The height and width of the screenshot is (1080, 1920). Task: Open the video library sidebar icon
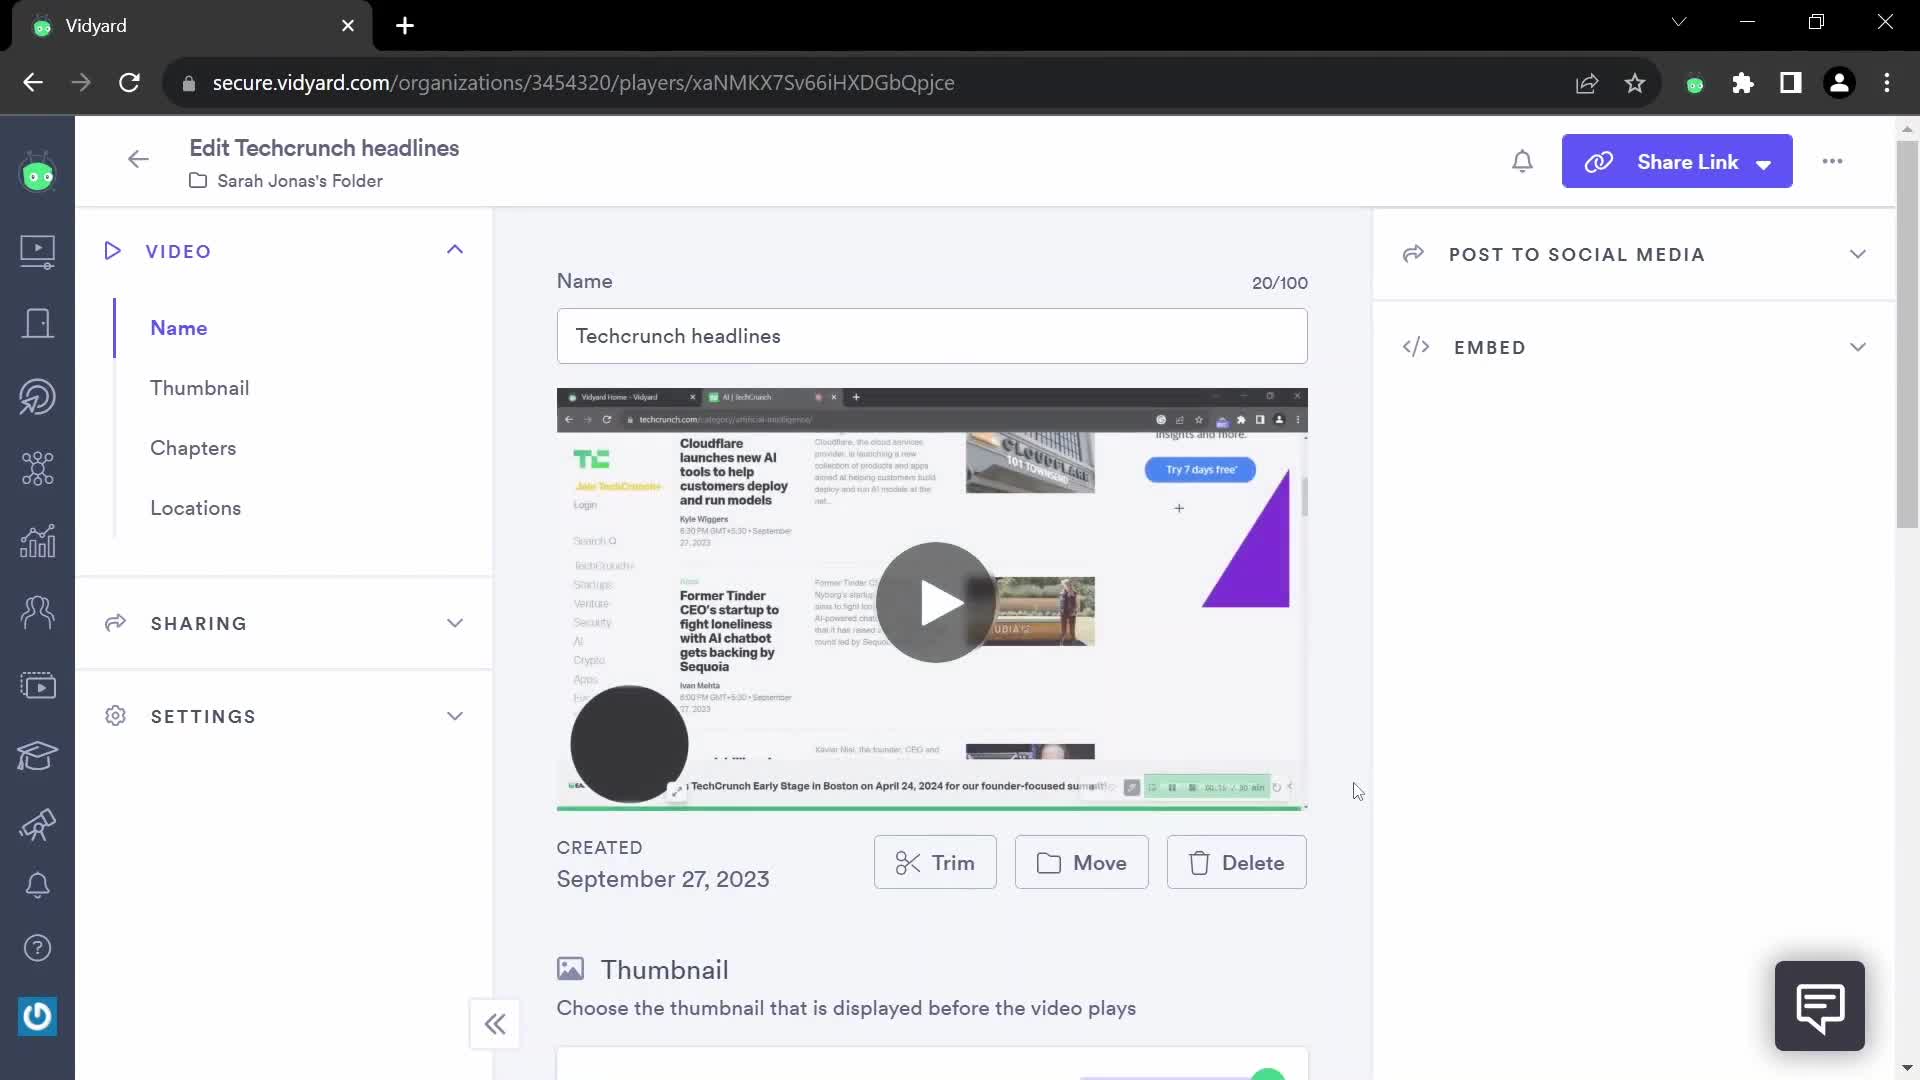pyautogui.click(x=37, y=251)
